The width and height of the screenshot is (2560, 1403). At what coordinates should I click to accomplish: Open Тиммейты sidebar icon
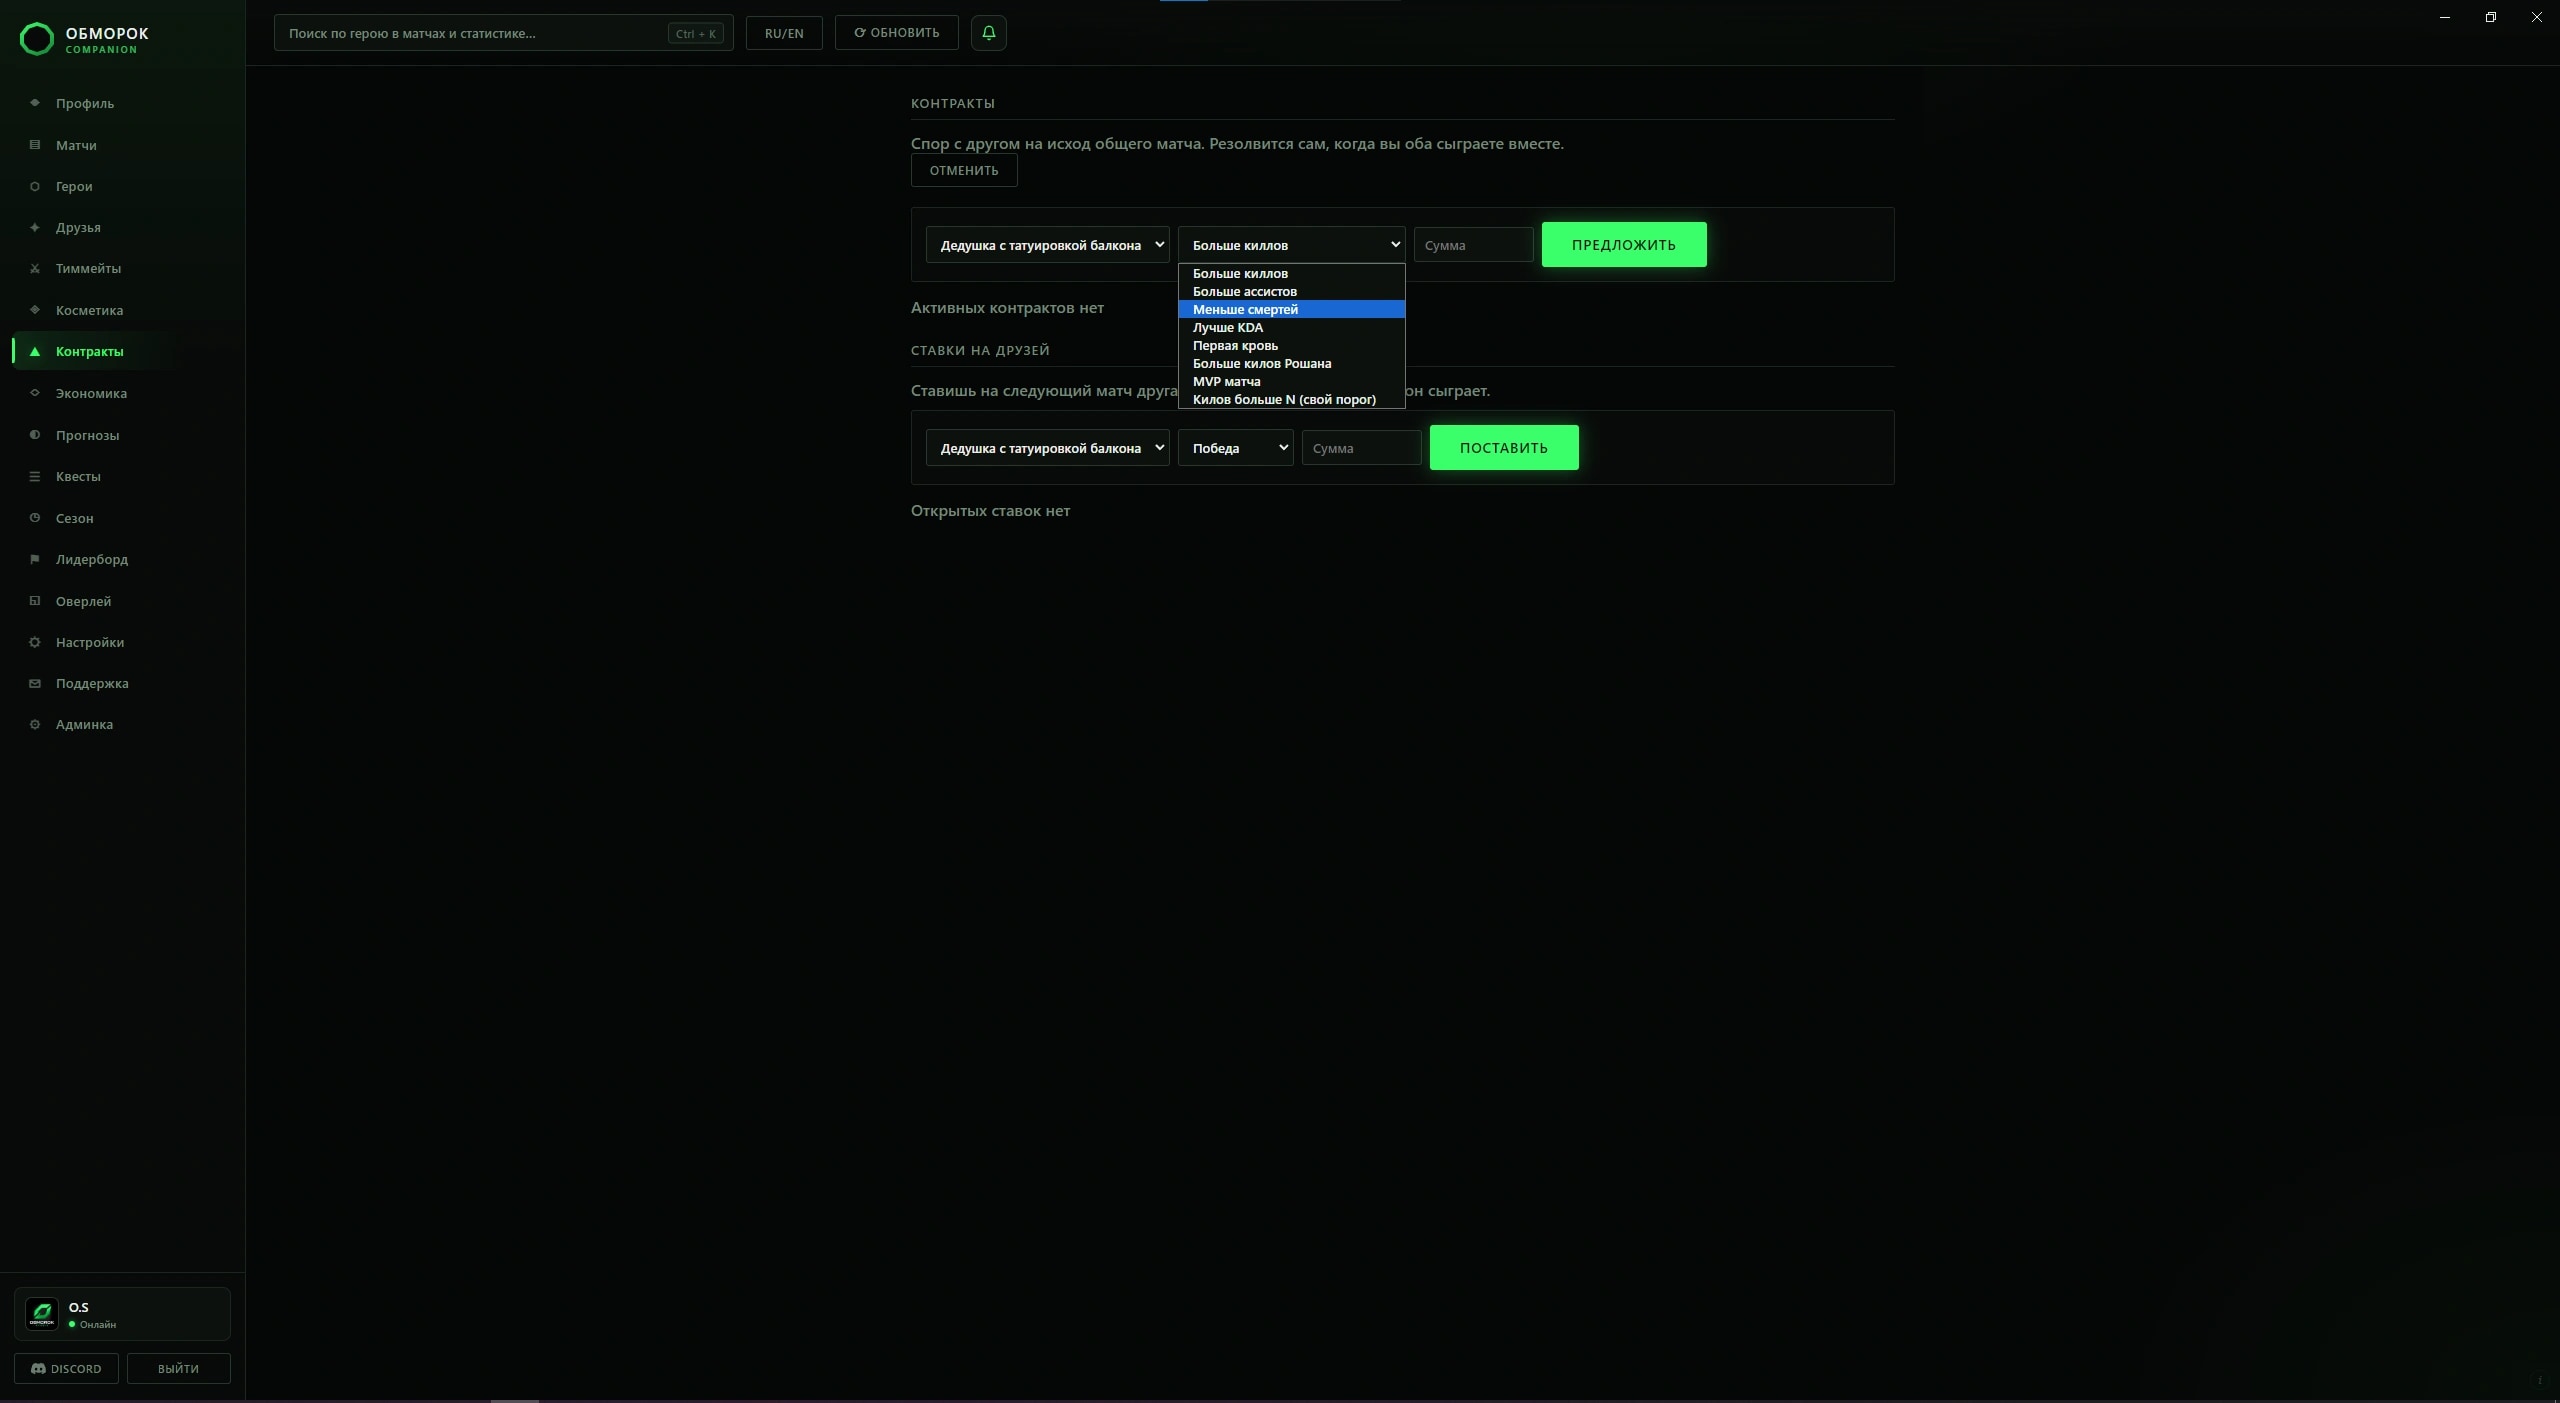pyautogui.click(x=35, y=268)
